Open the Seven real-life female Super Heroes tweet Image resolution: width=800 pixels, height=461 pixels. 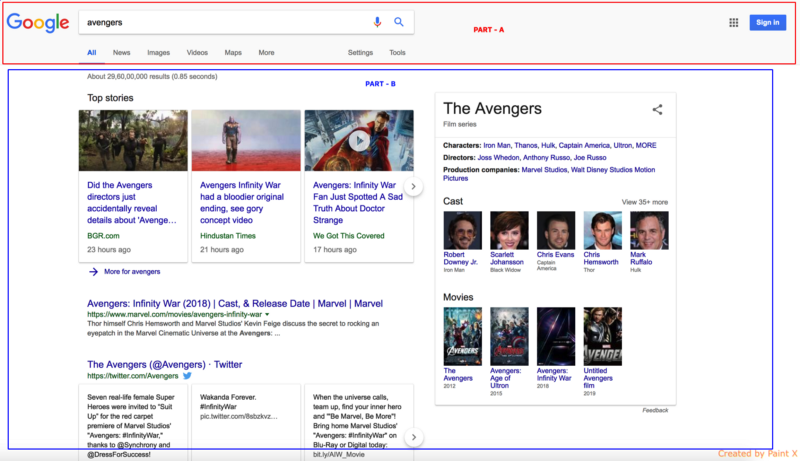coord(132,425)
